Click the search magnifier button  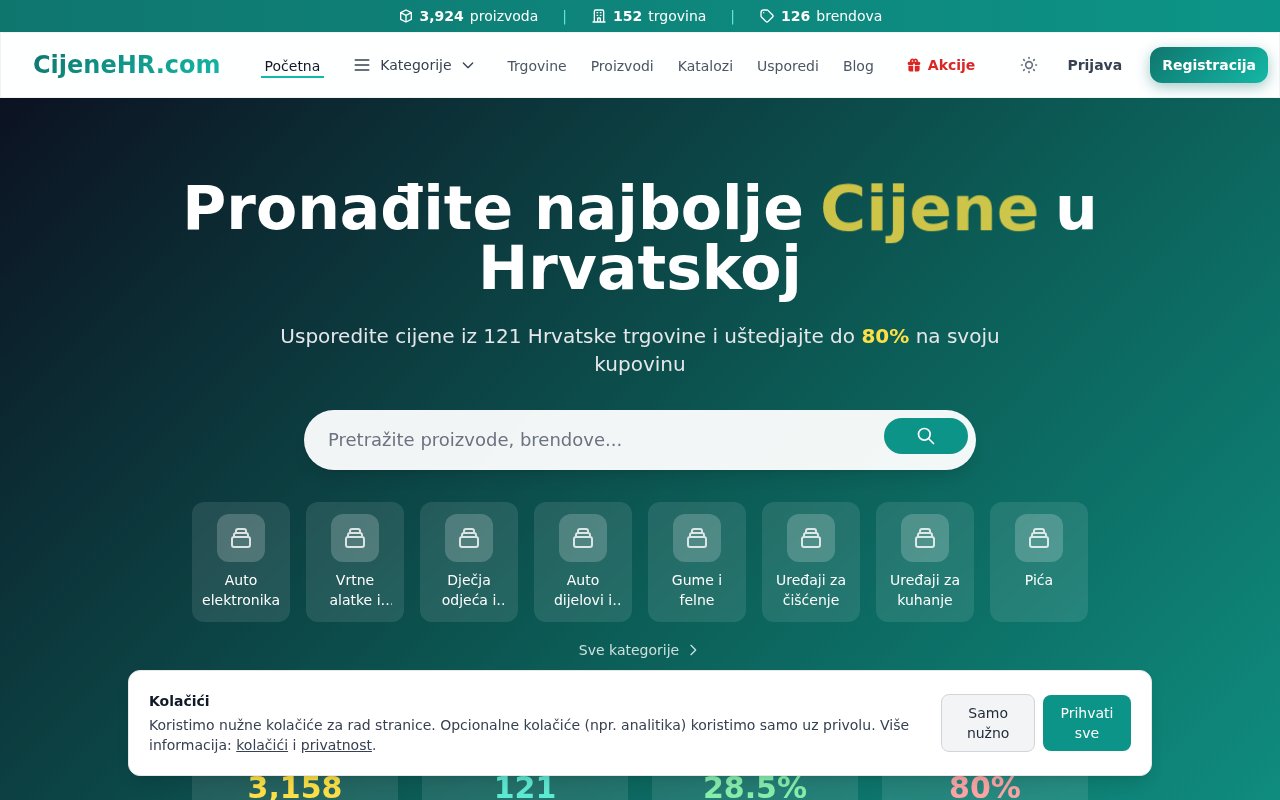pos(925,436)
